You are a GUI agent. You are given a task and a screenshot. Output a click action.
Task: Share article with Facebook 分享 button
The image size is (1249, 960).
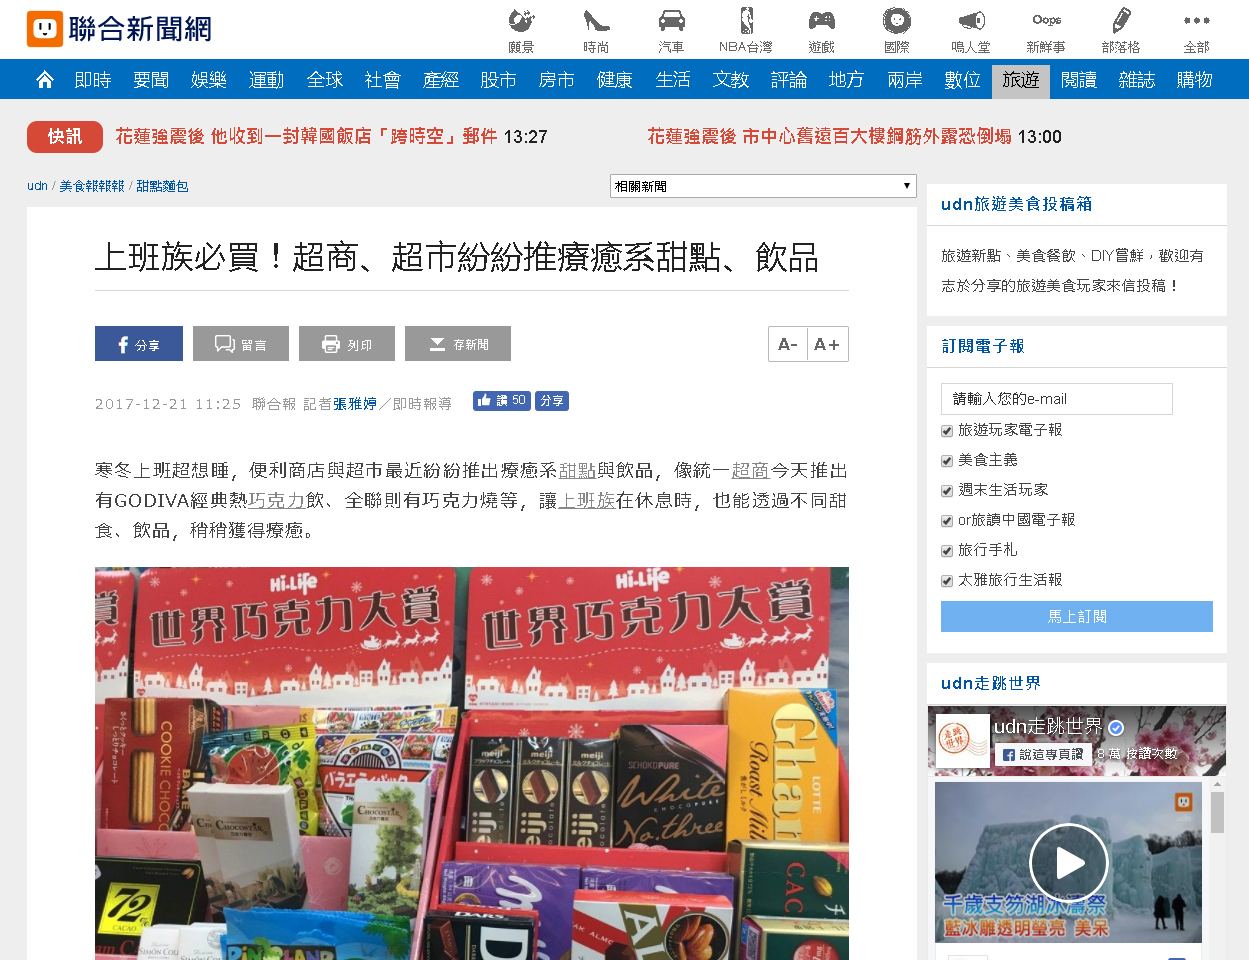pyautogui.click(x=139, y=344)
